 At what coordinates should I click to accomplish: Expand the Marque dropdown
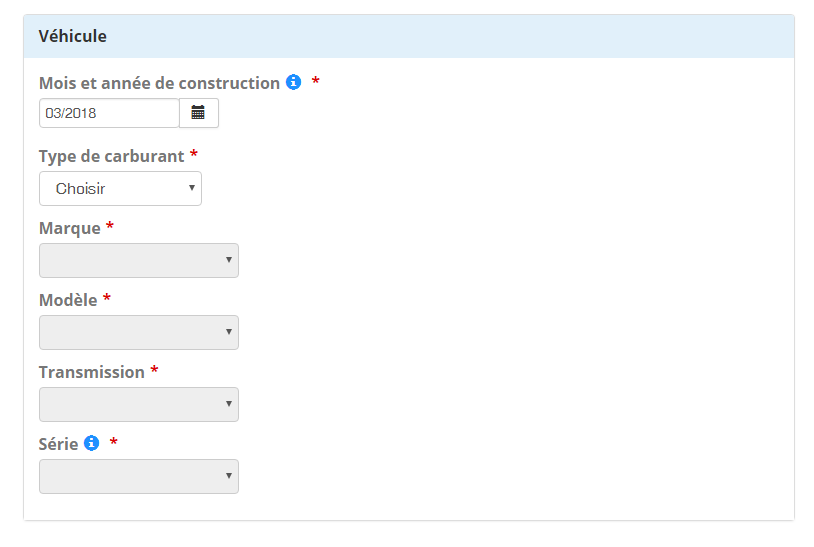click(139, 261)
